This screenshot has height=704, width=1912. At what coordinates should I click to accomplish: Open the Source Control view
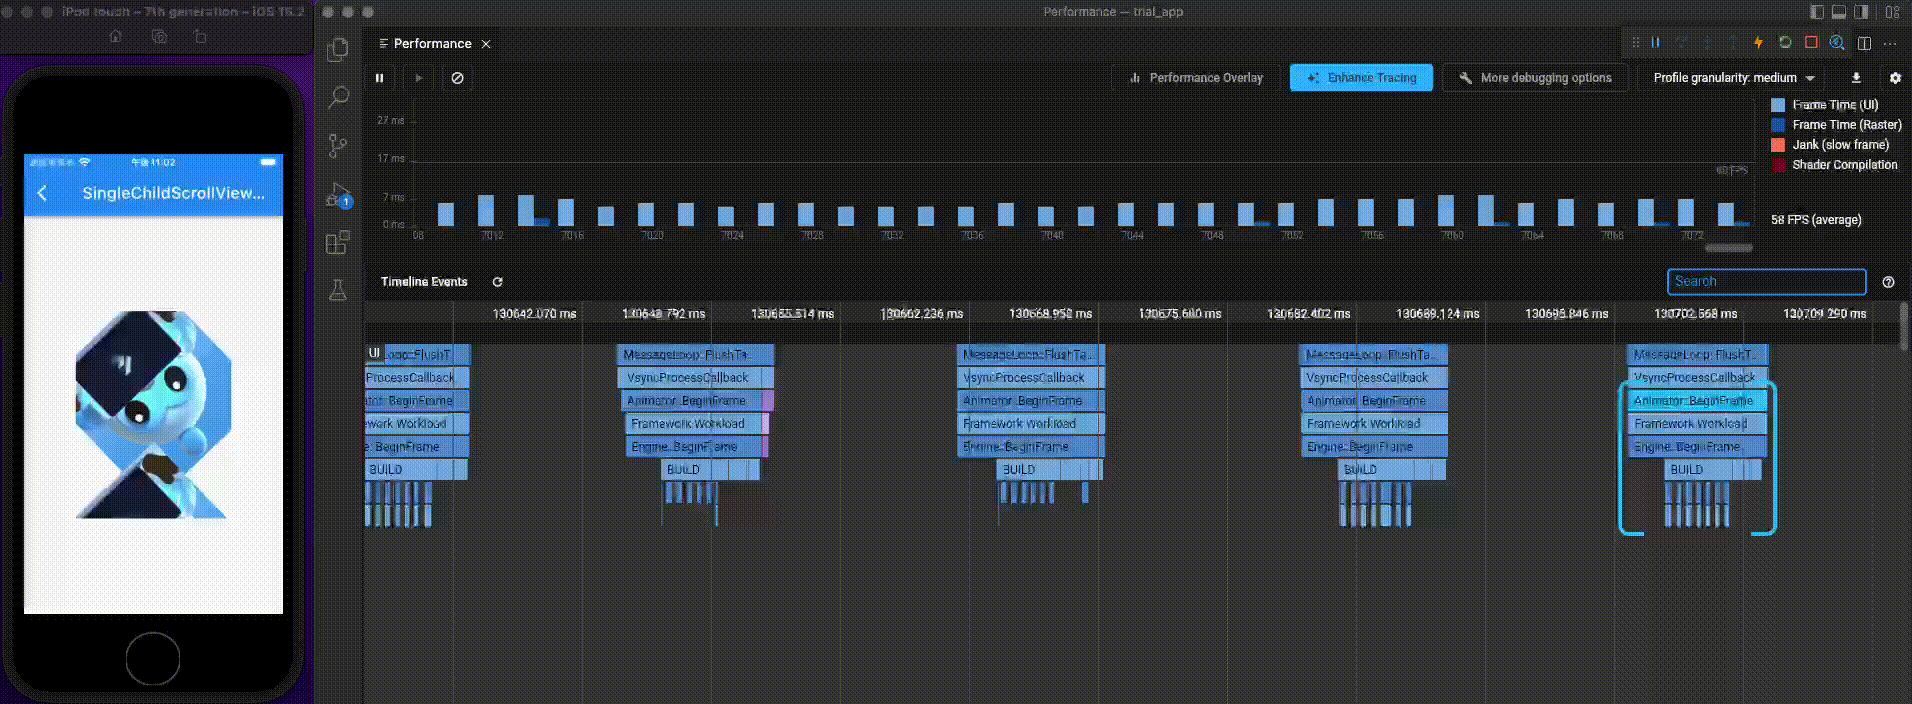tap(338, 146)
